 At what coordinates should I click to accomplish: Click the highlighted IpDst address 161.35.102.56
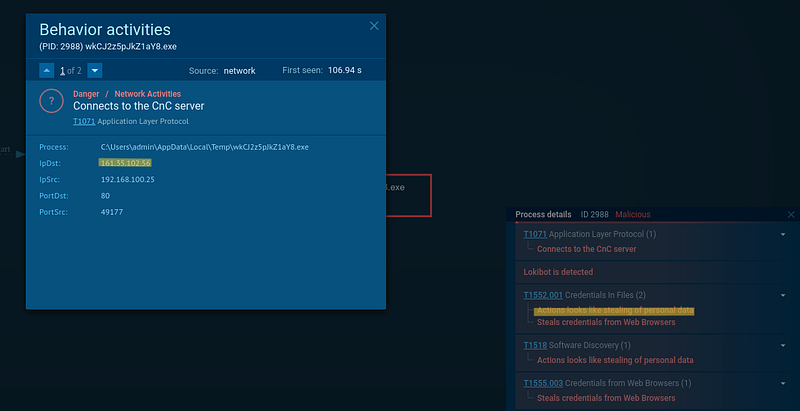tap(125, 163)
